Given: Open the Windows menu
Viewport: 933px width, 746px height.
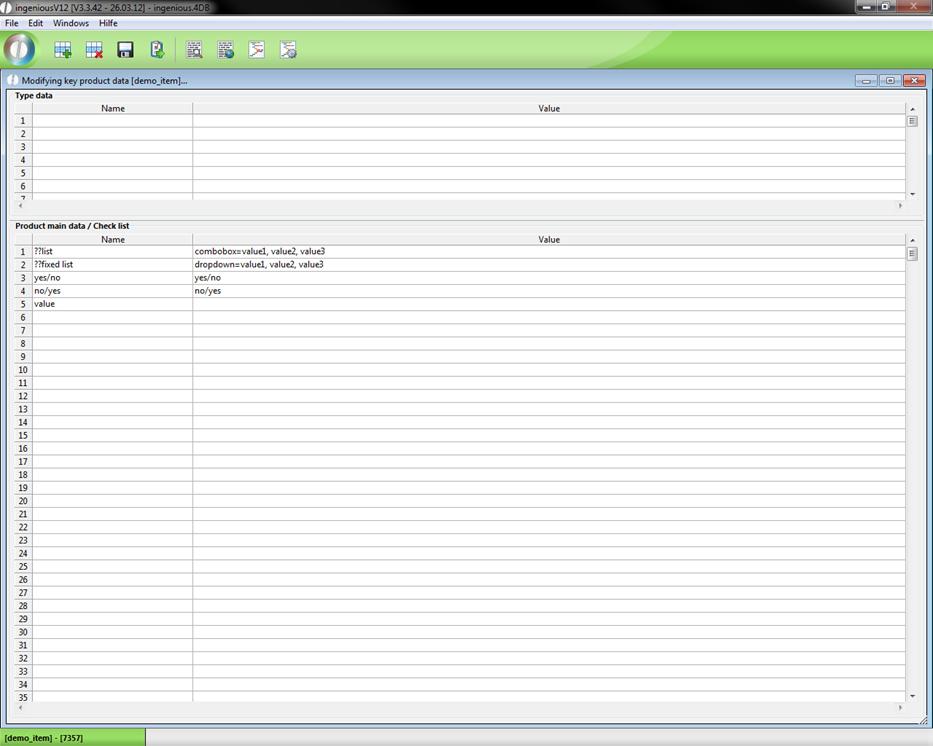Looking at the screenshot, I should coord(71,23).
